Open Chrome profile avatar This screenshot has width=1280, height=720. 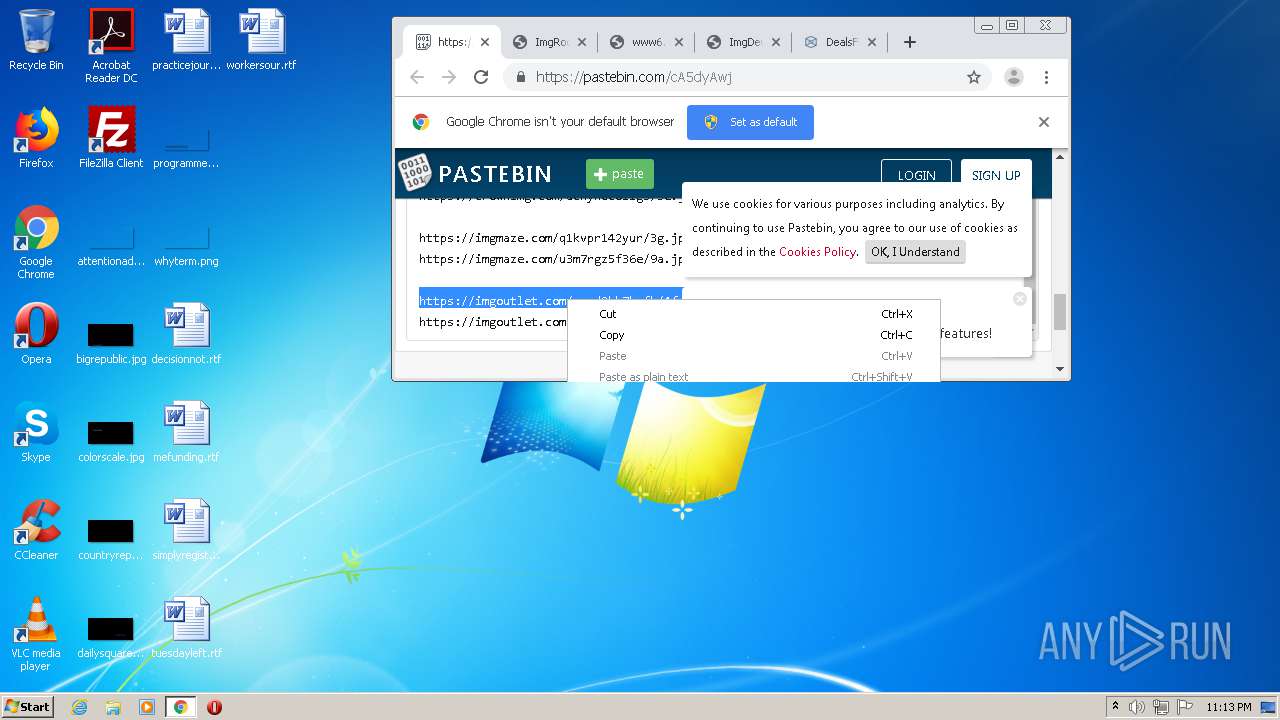(1013, 77)
